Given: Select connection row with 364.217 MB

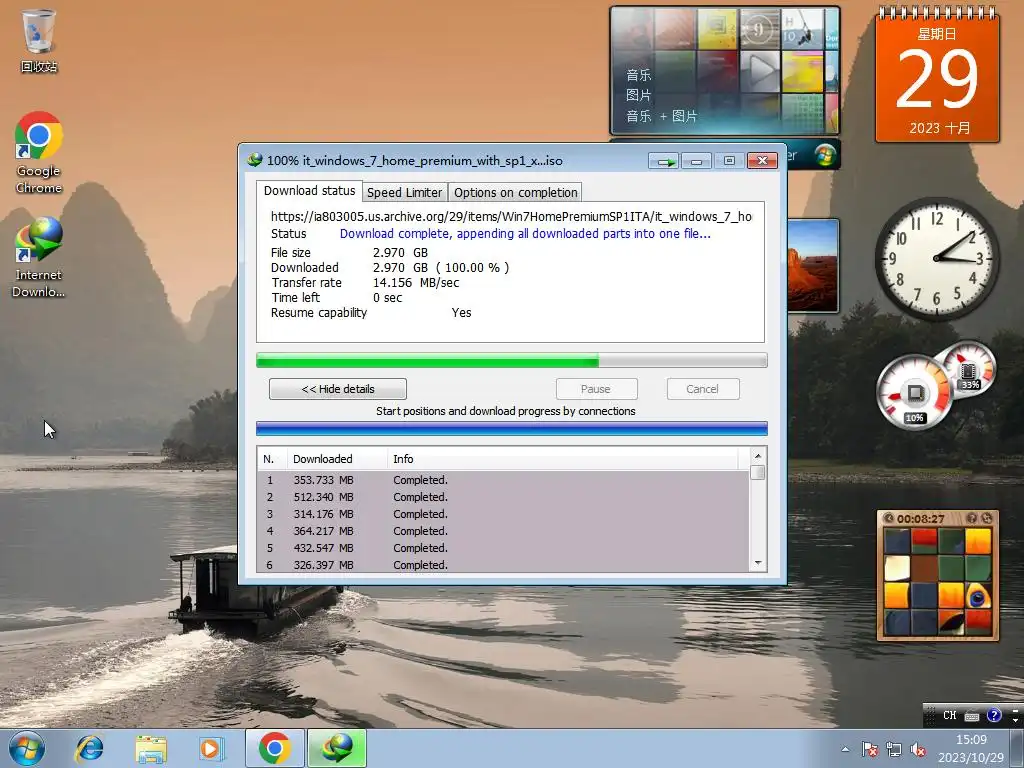Looking at the screenshot, I should (x=504, y=531).
